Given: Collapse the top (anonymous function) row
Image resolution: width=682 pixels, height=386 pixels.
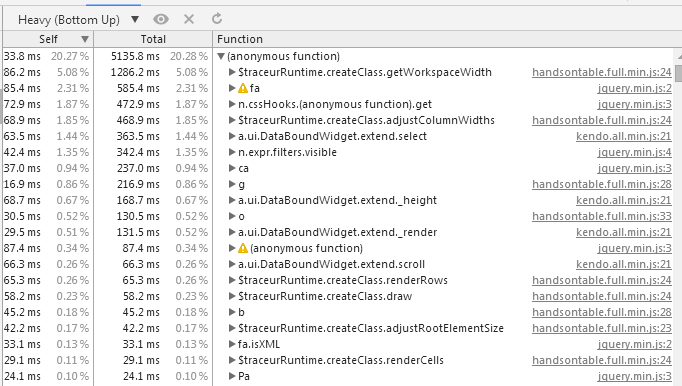Looking at the screenshot, I should point(221,56).
